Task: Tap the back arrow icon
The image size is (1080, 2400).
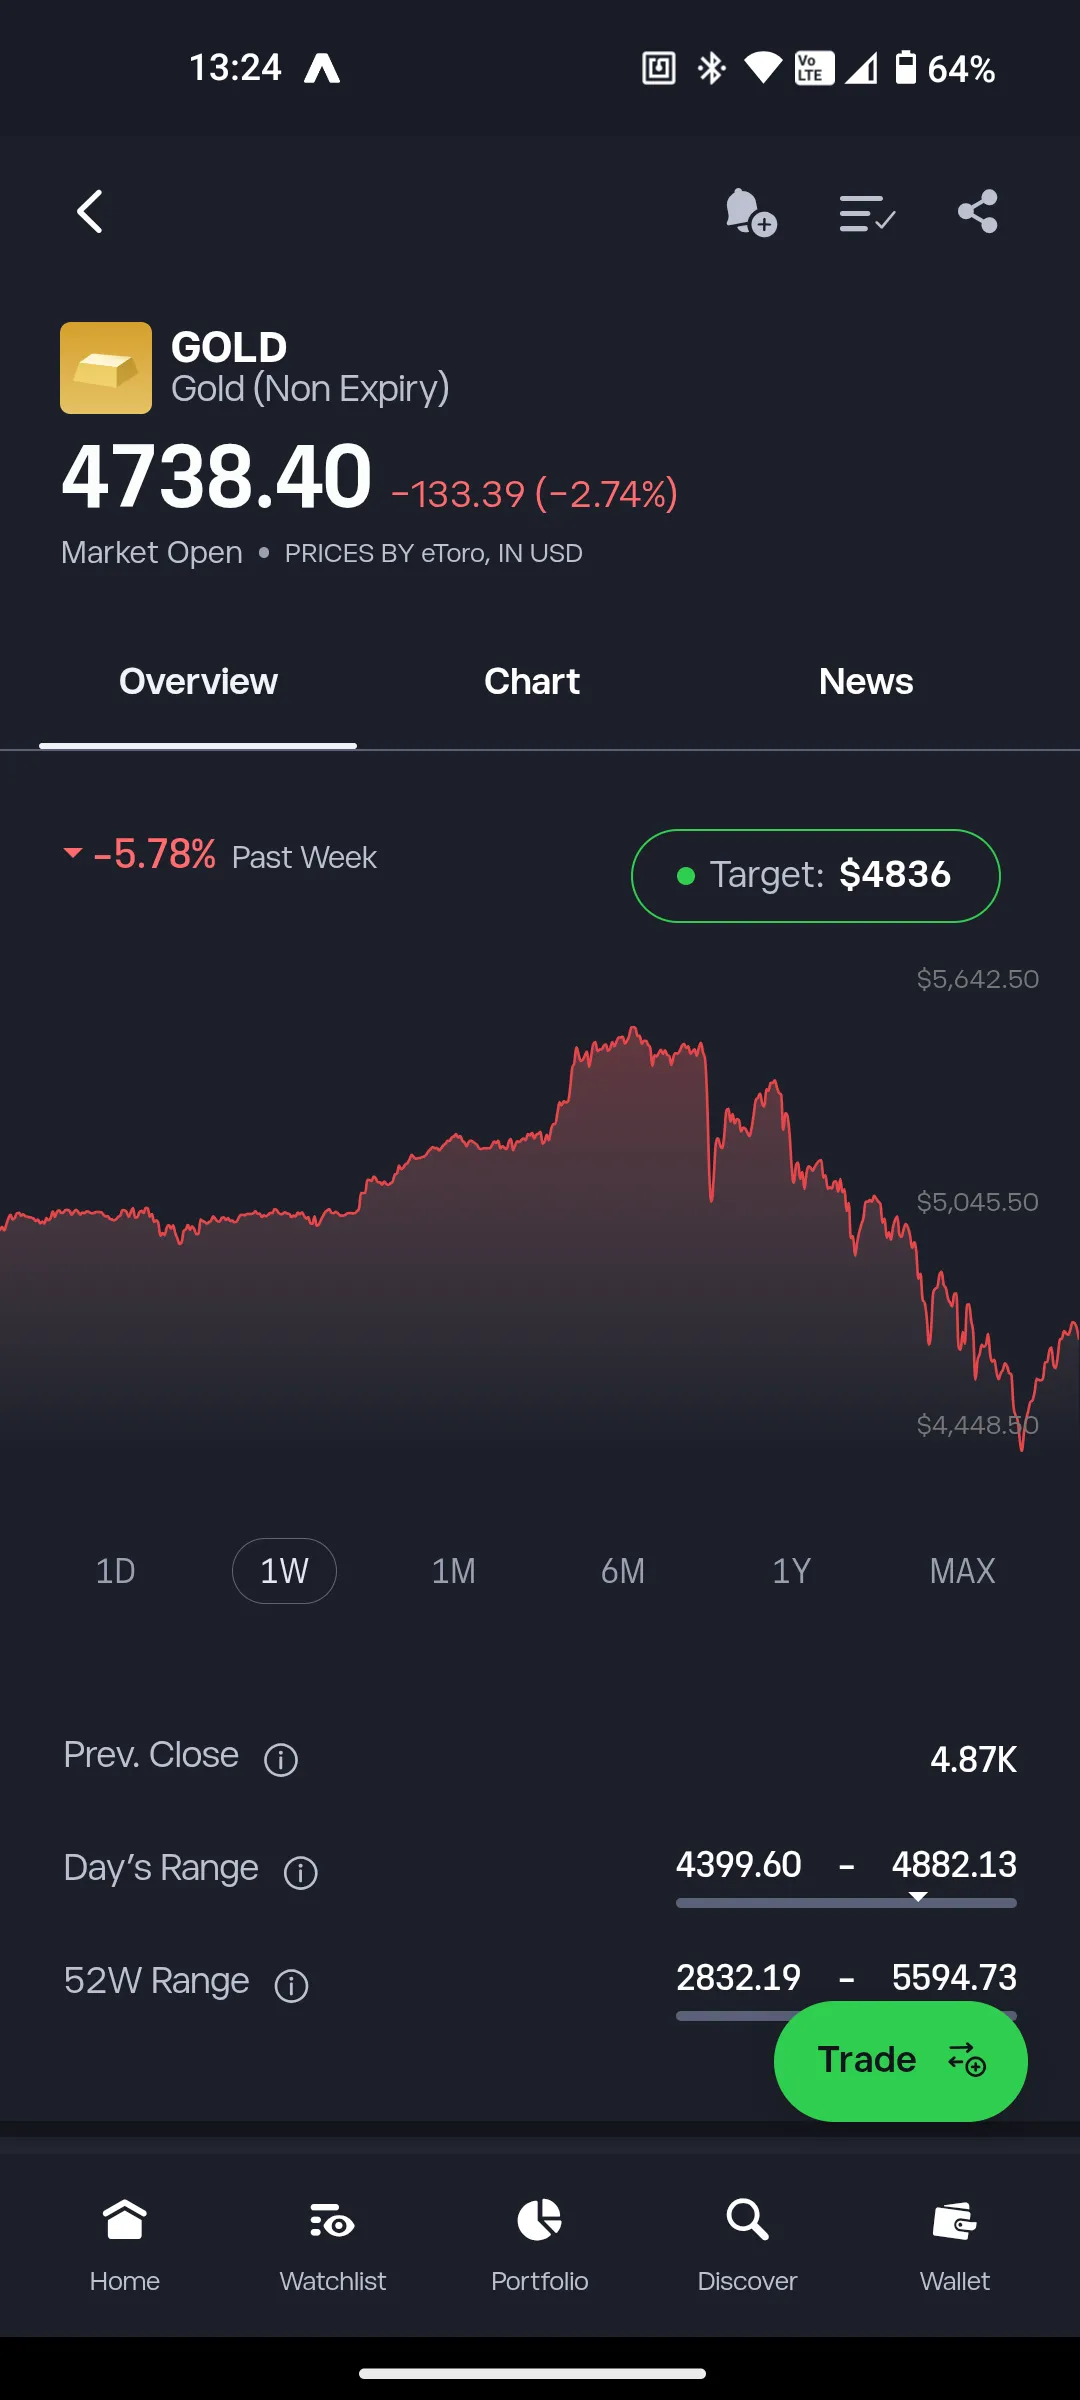Action: 90,212
